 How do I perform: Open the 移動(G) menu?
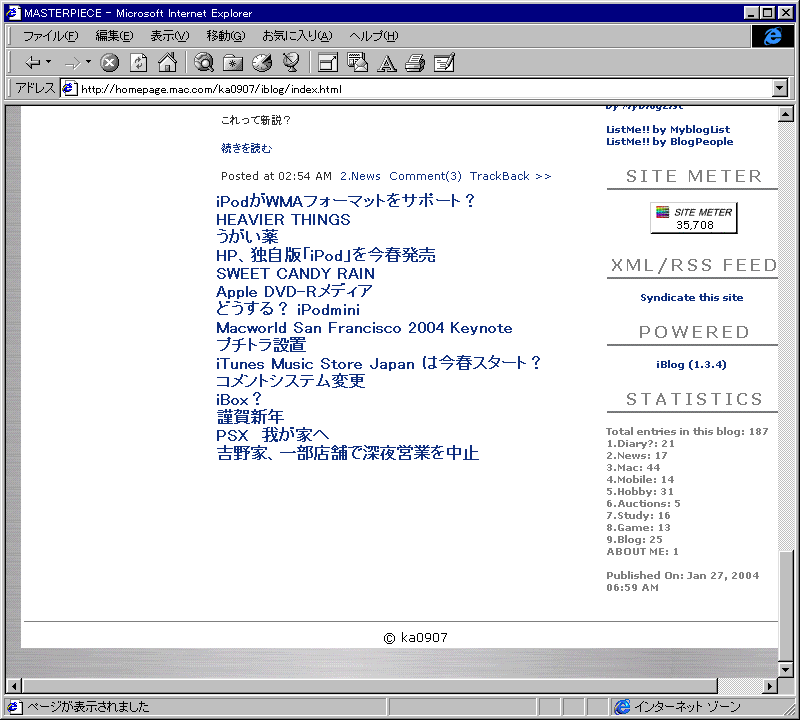pos(226,36)
